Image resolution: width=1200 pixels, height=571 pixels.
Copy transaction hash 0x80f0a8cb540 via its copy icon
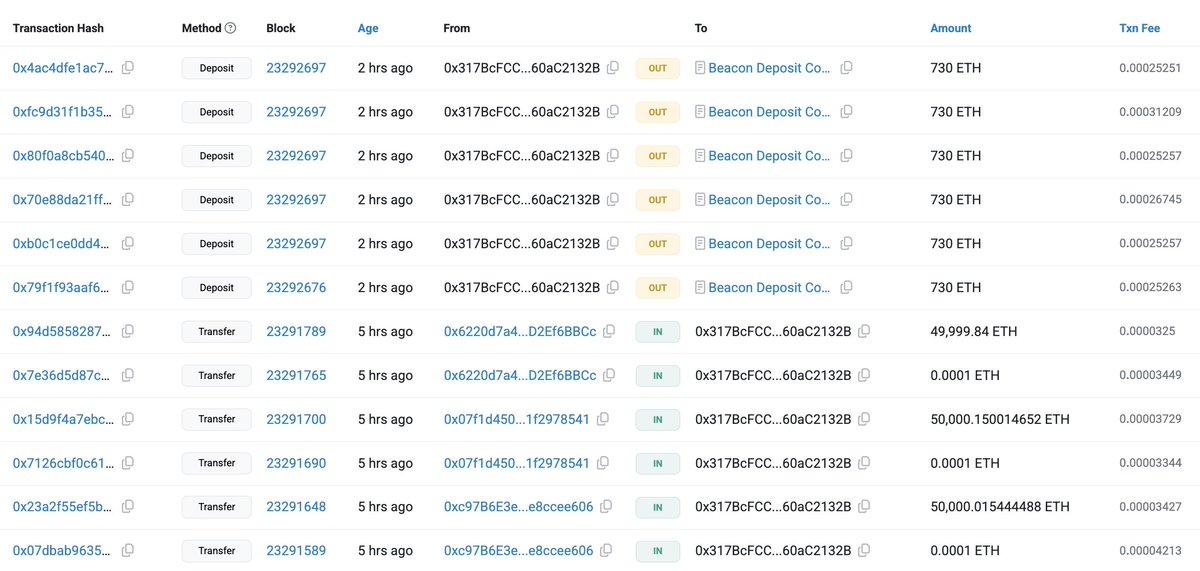[x=128, y=156]
